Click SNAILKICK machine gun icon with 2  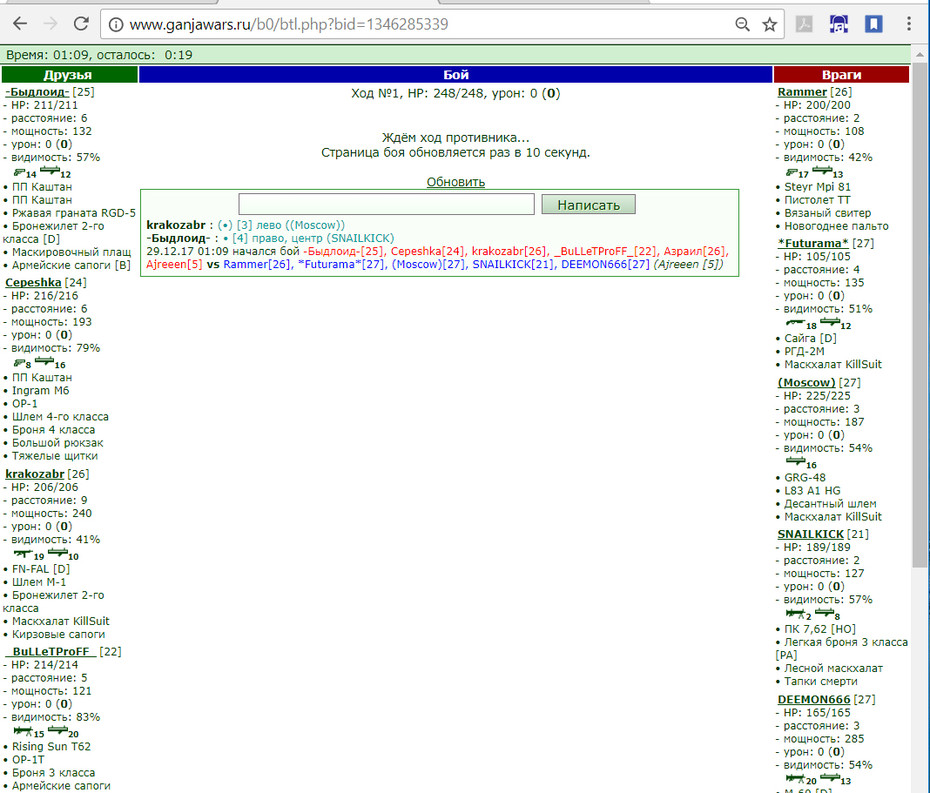click(x=795, y=614)
